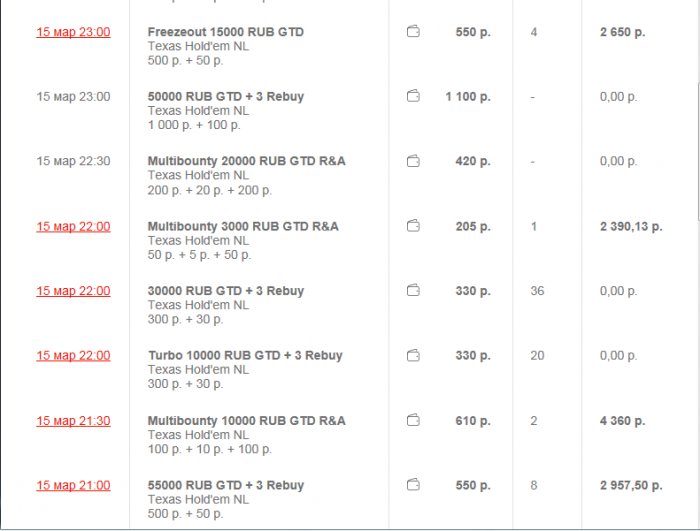The height and width of the screenshot is (531, 700).
Task: Open the 15 мар 23:00 Freezeout date link
Action: pos(73,32)
